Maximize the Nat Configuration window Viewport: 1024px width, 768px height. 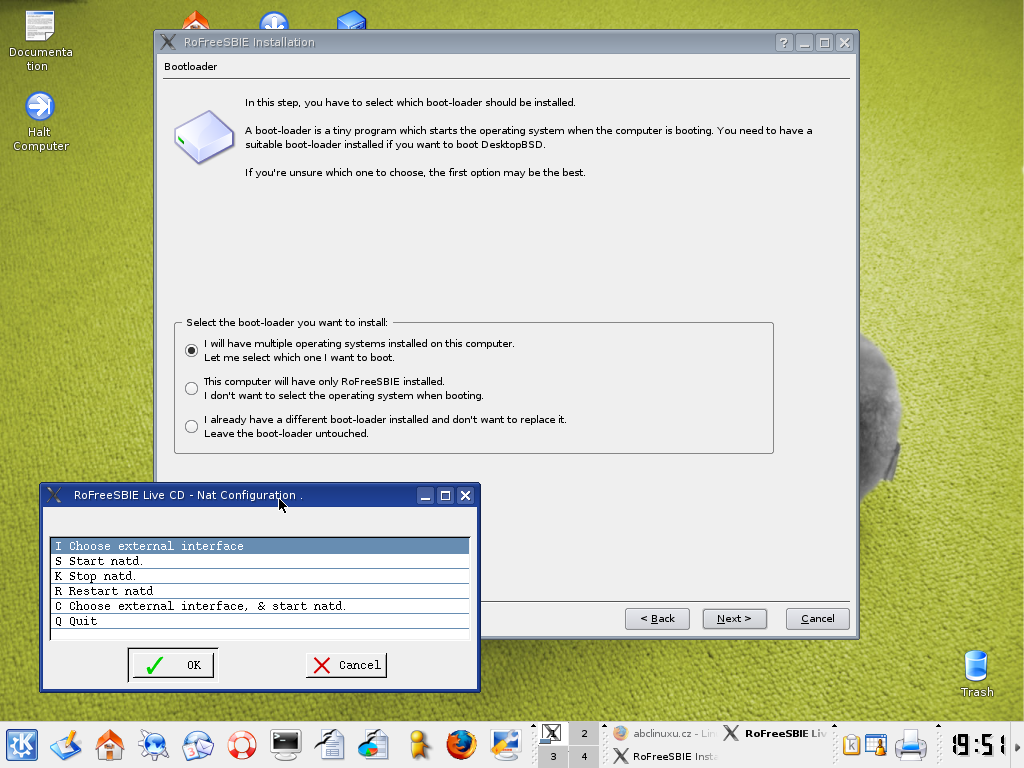click(445, 496)
